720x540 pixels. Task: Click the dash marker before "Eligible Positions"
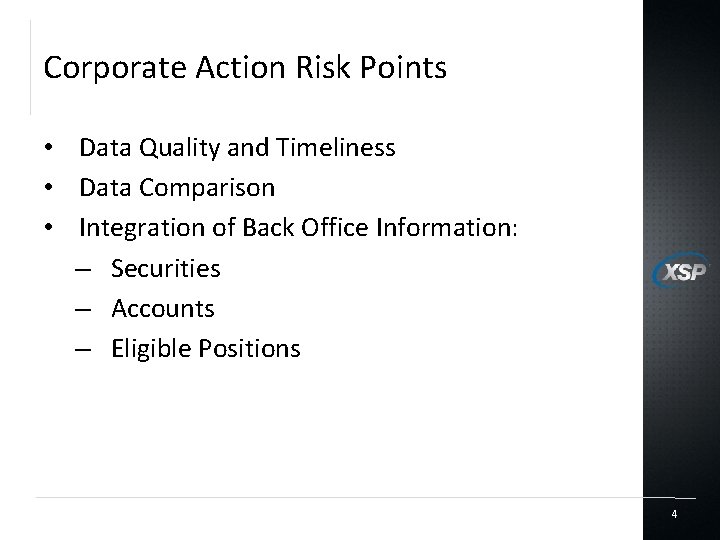[82, 349]
